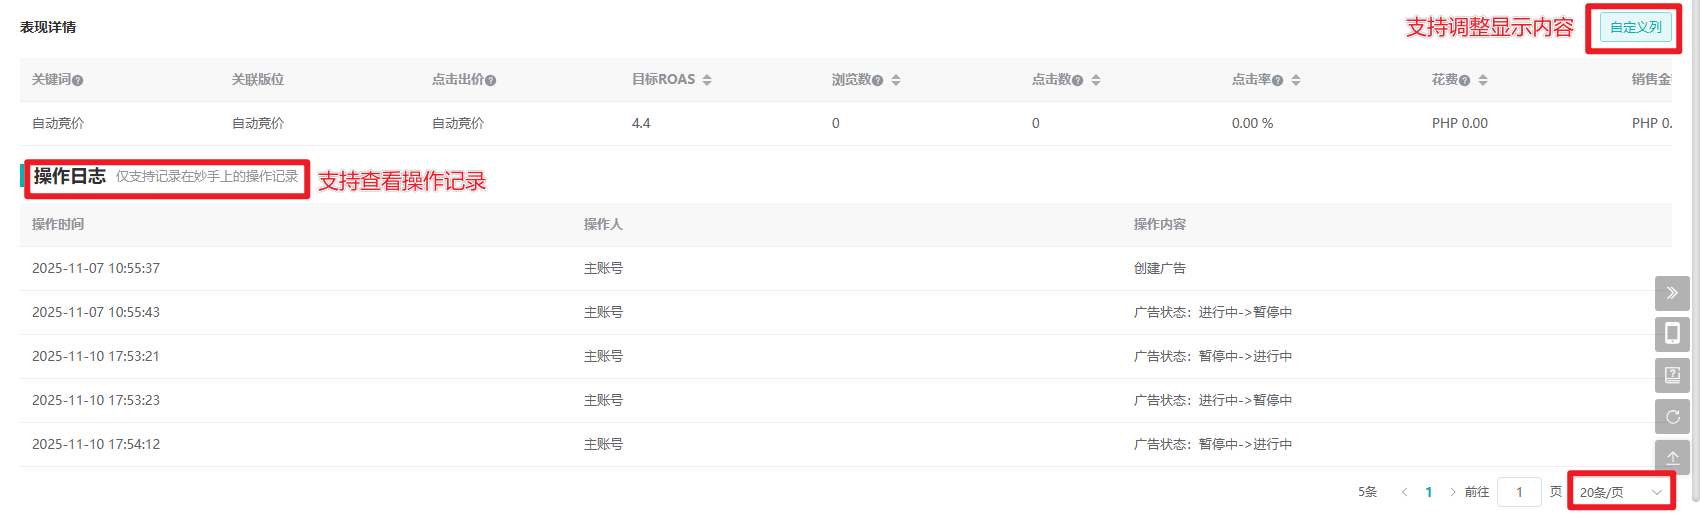Click the mobile phone floating icon

[1672, 333]
